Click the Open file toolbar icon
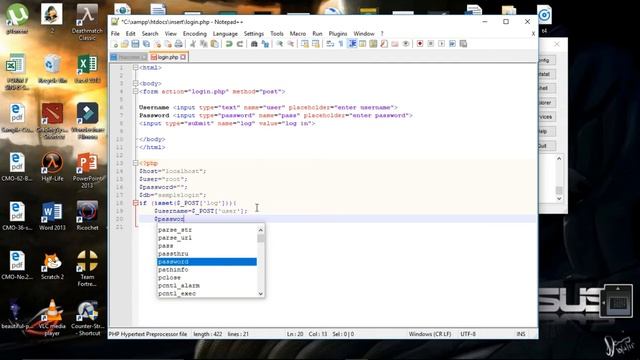Viewport: 640px width, 360px height. pos(125,44)
